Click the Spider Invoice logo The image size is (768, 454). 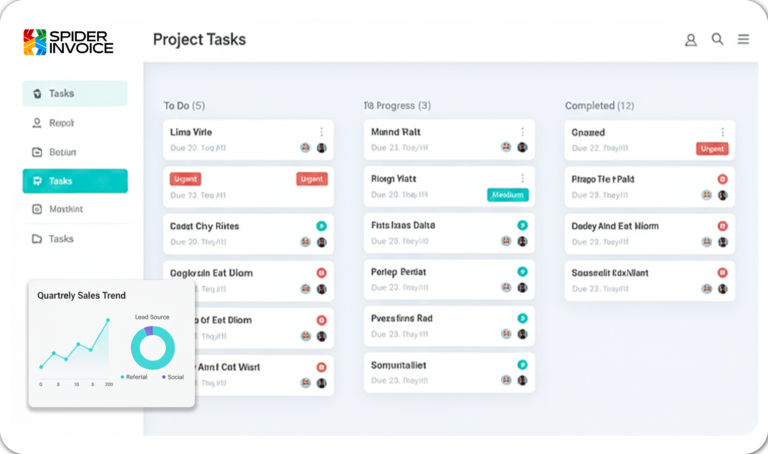[69, 41]
